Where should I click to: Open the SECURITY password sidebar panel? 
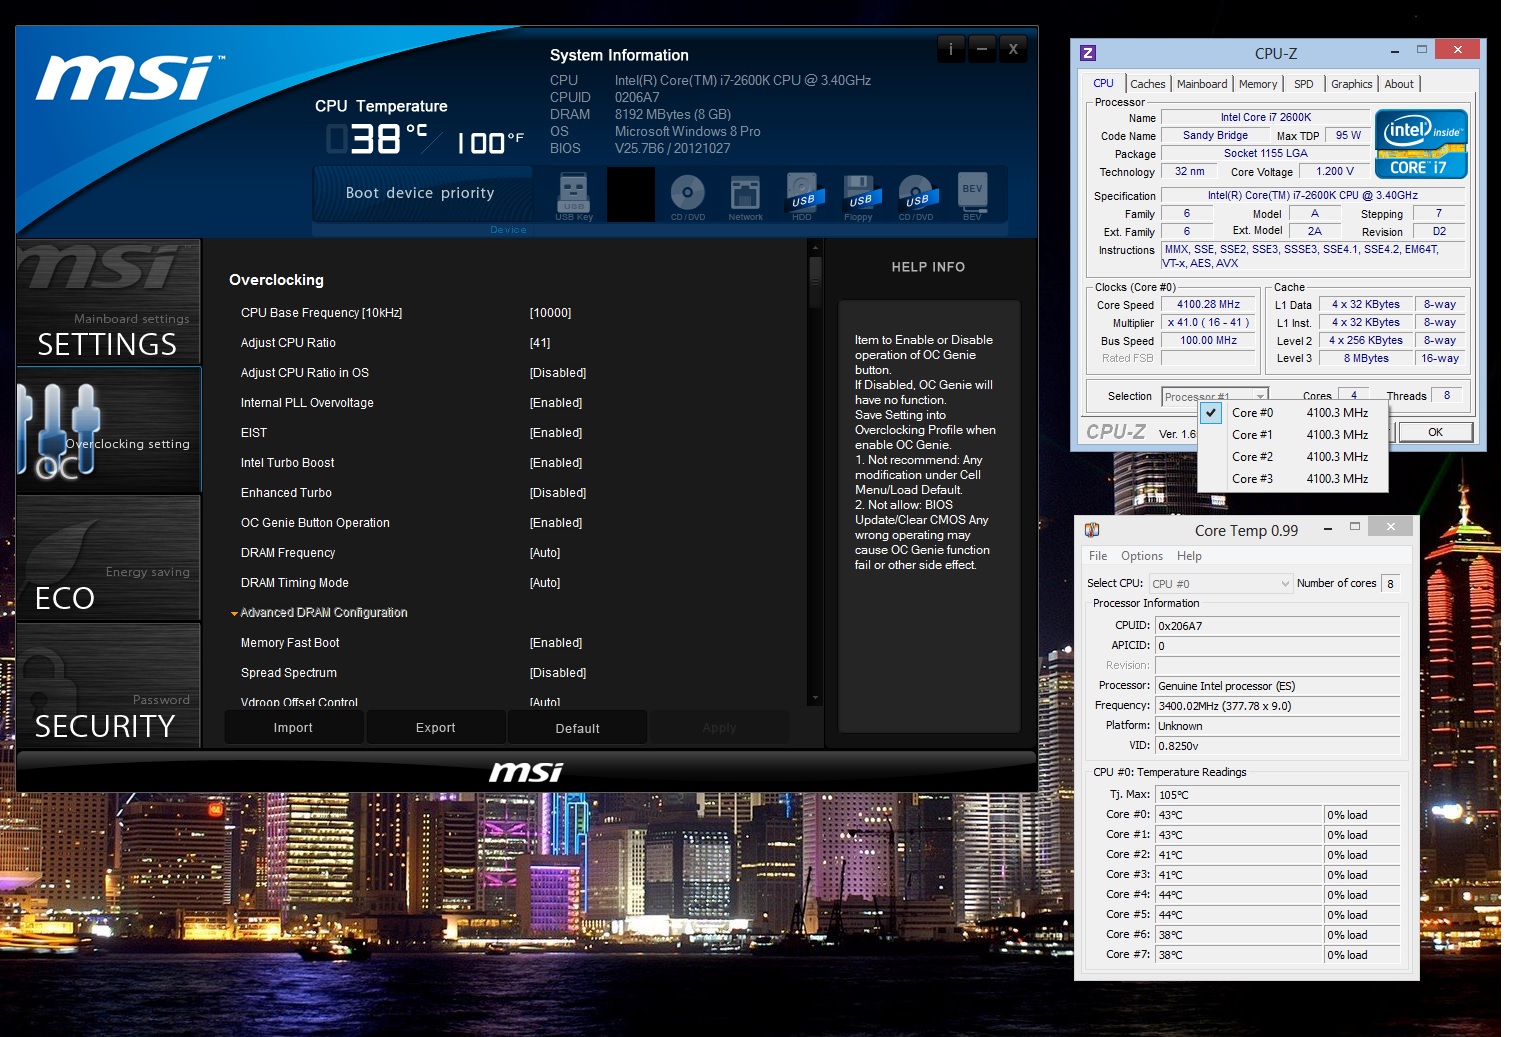[x=109, y=685]
